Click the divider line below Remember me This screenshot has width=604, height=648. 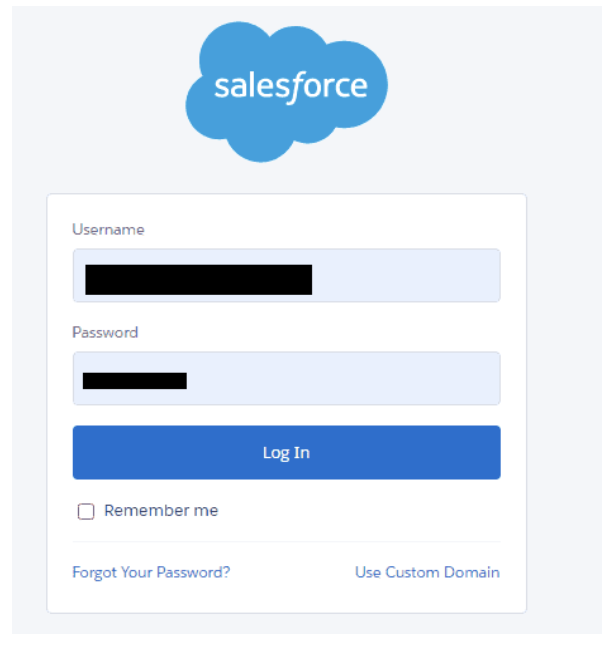(287, 541)
